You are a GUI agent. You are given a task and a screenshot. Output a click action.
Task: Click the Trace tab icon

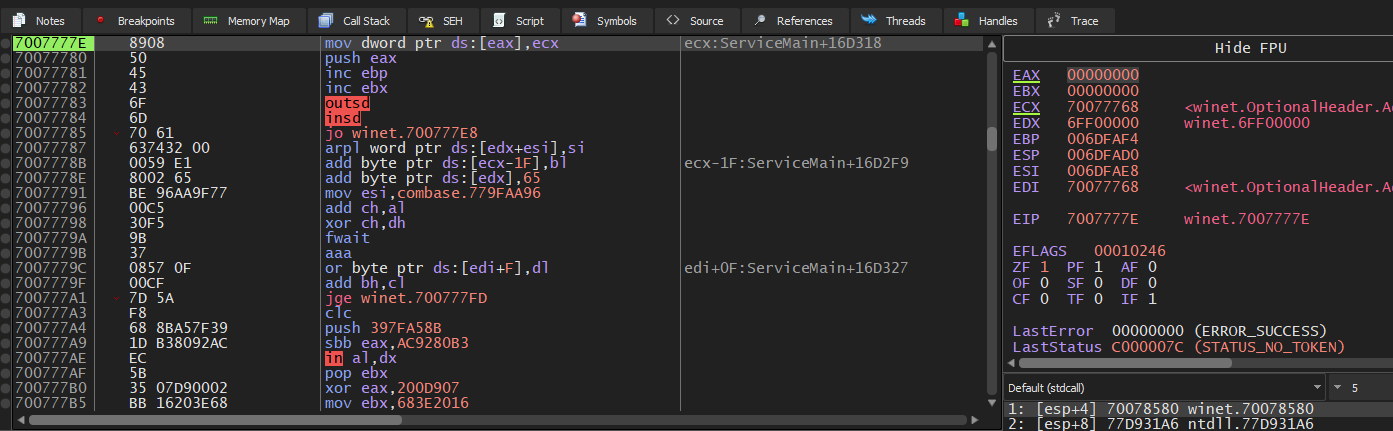pos(1053,20)
